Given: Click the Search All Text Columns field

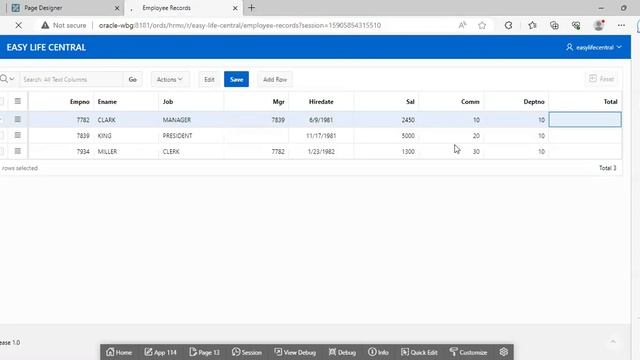Looking at the screenshot, I should [71, 79].
